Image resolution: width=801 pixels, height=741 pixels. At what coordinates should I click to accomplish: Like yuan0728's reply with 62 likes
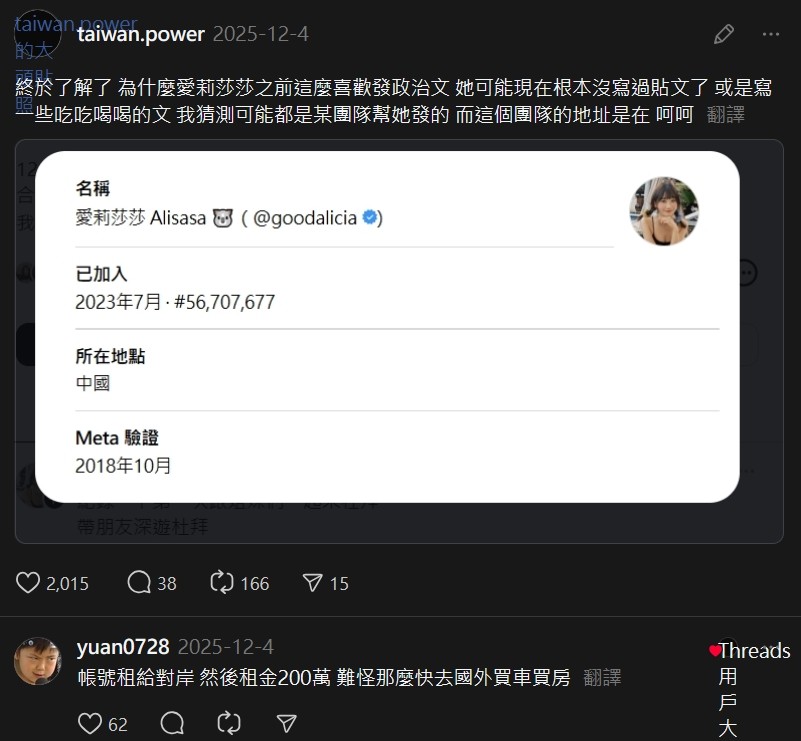point(90,724)
